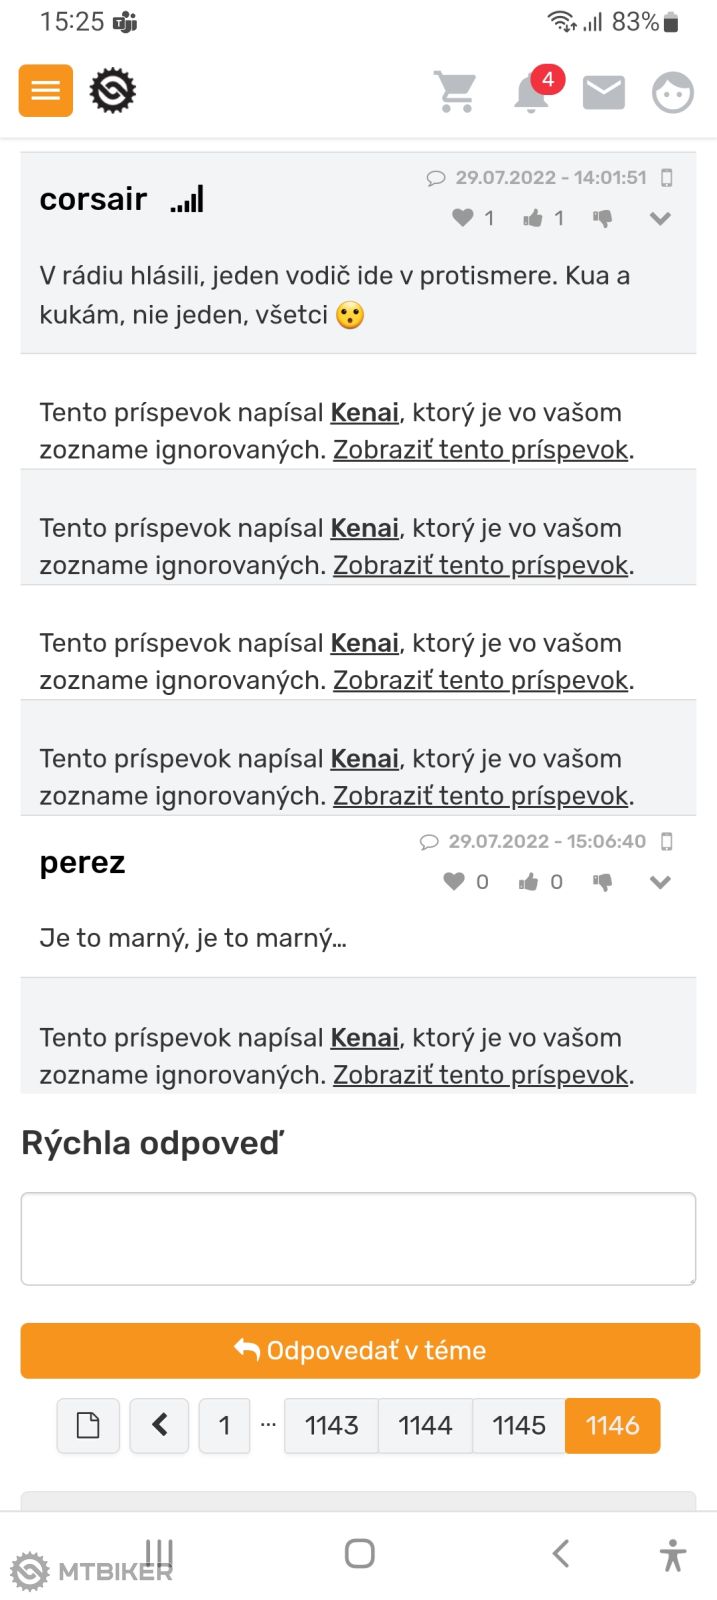Thumbs up corsair's post
Image resolution: width=717 pixels, height=1600 pixels.
tap(533, 218)
